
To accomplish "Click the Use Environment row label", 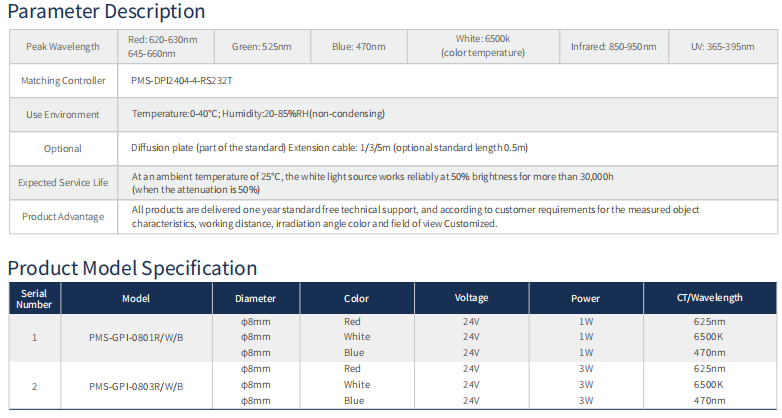I will point(63,114).
